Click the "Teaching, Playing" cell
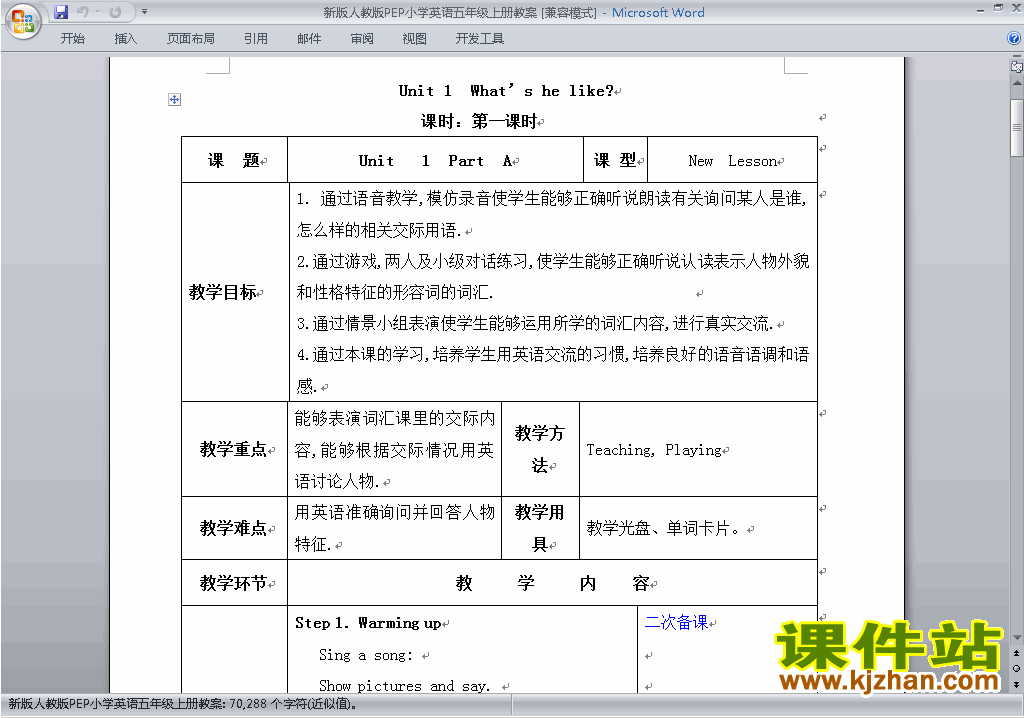This screenshot has height=718, width=1024. tap(699, 449)
